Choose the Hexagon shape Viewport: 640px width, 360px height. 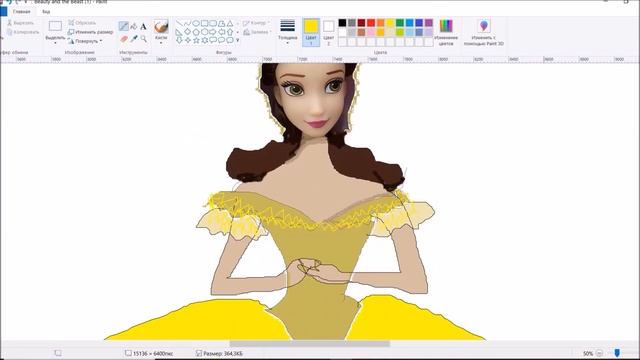[x=204, y=32]
